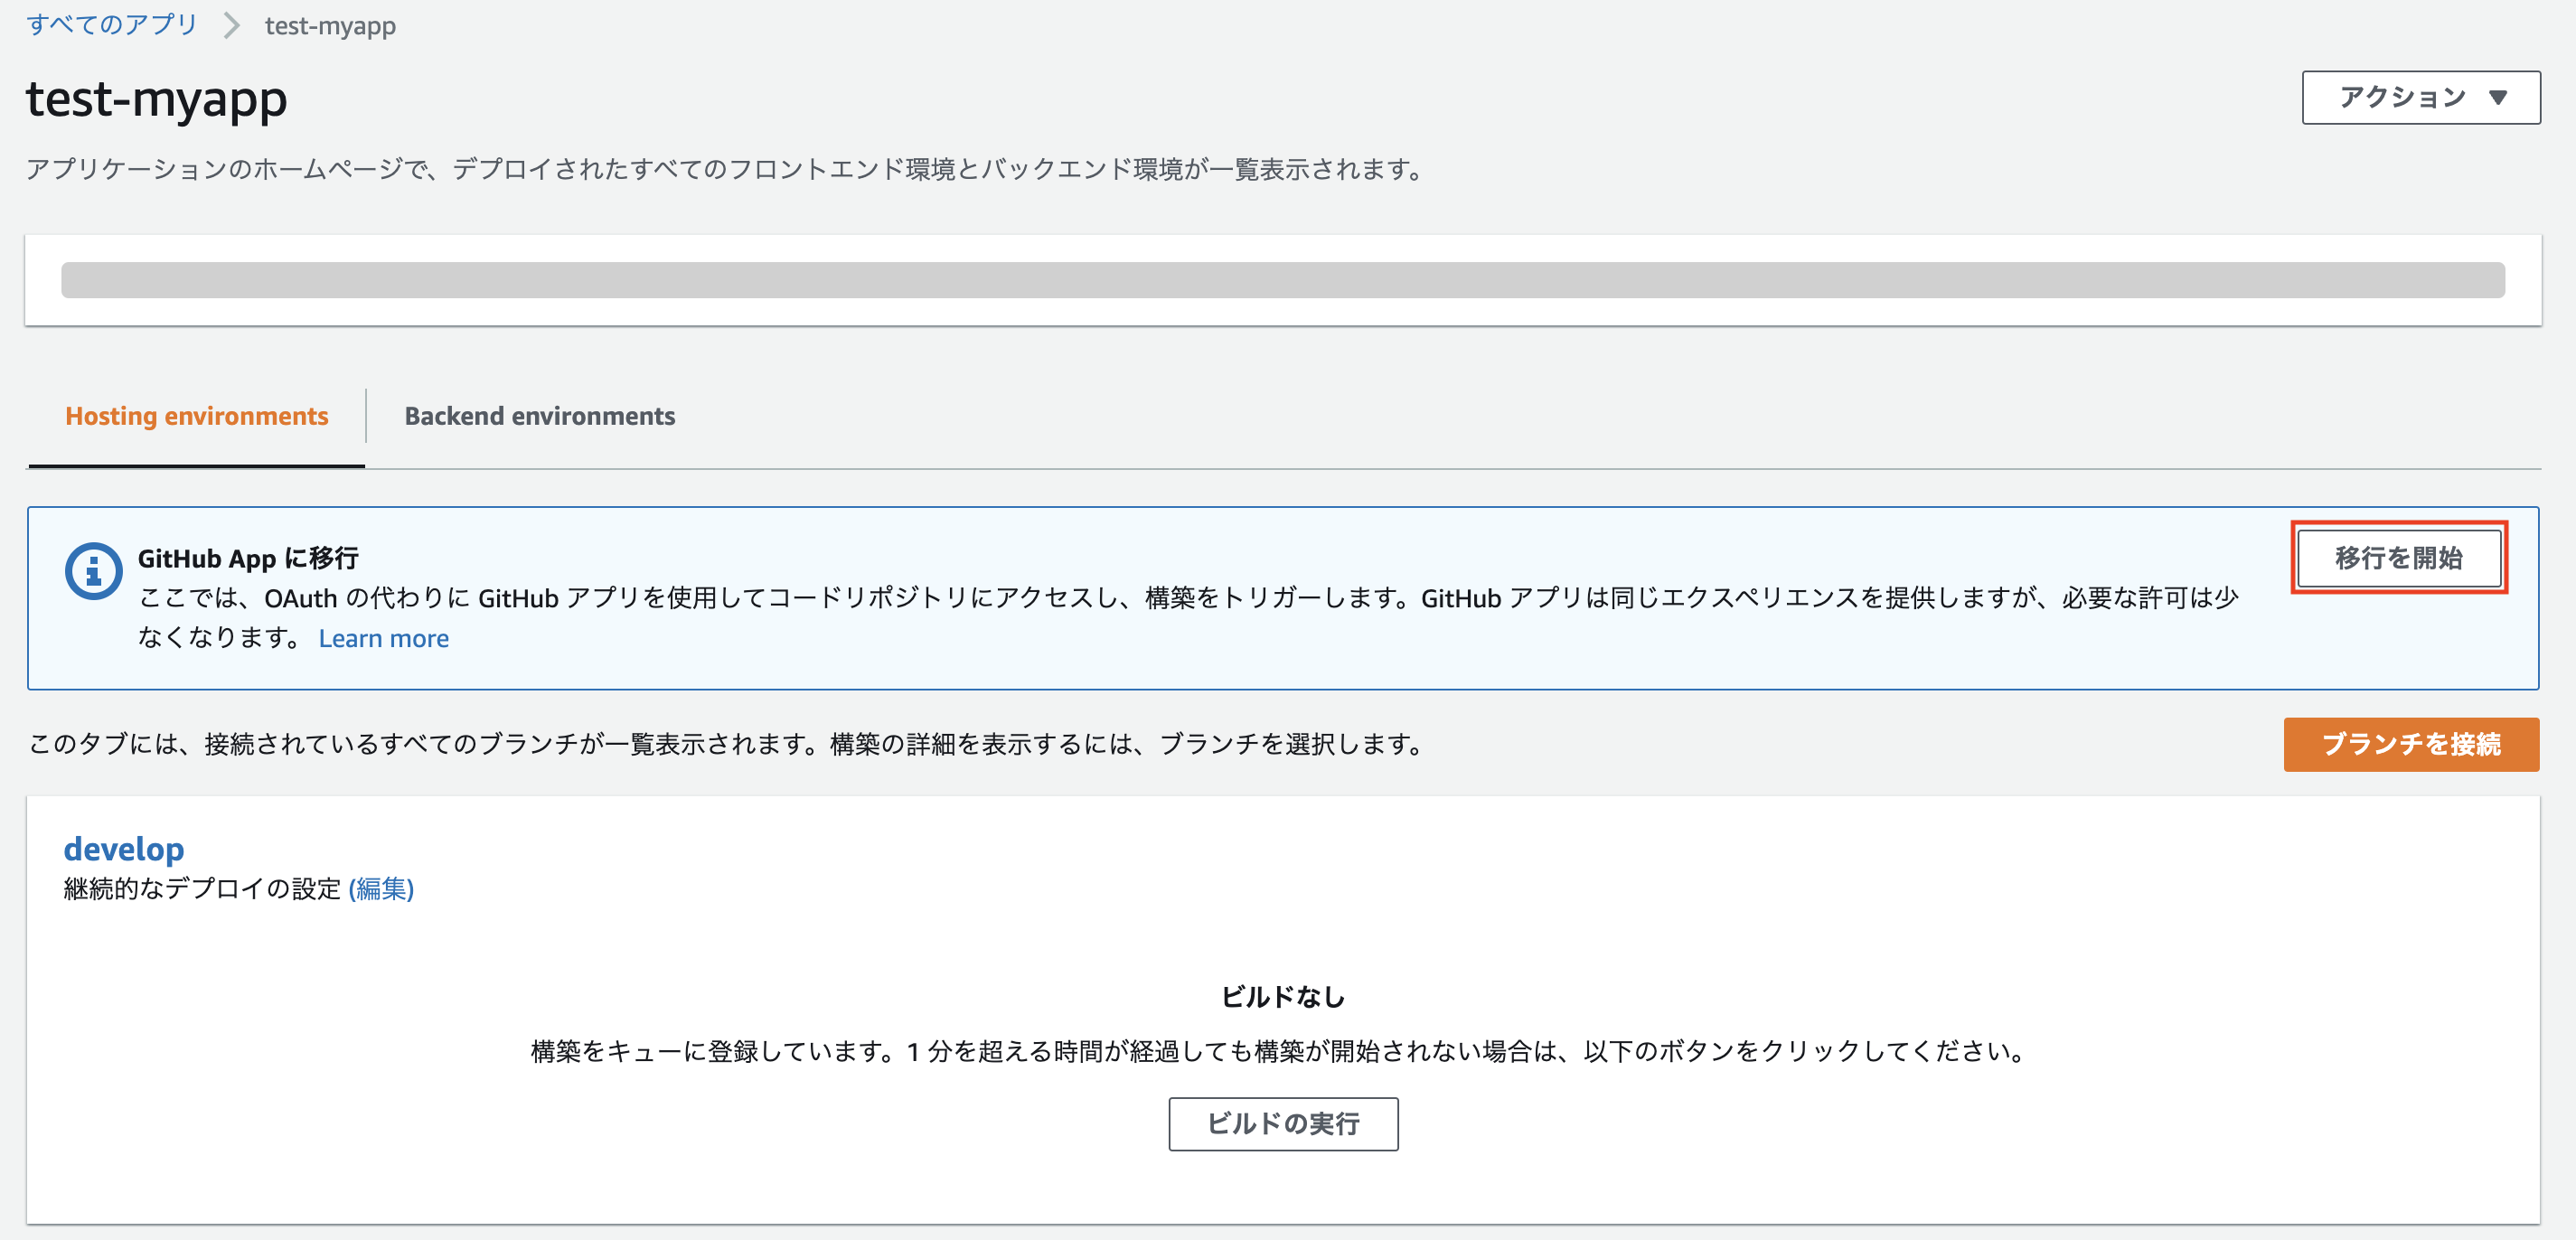This screenshot has height=1240, width=2576.
Task: Click the (編集) link for deploy settings
Action: pos(381,888)
